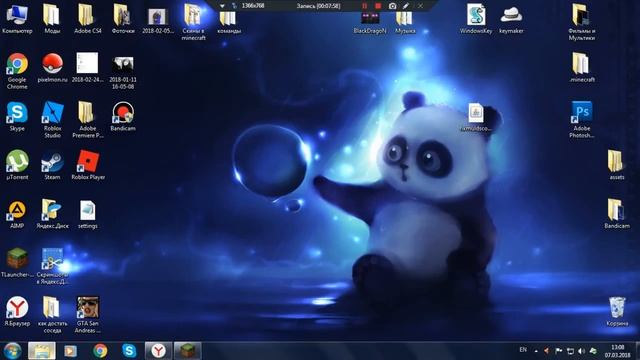
Task: Open как достать соседа folder
Action: pos(52,314)
